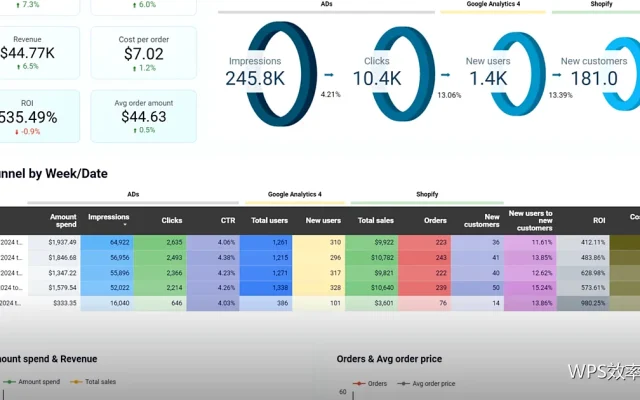Sort table by Orders column header
Viewport: 640px width, 400px height.
[x=435, y=220]
